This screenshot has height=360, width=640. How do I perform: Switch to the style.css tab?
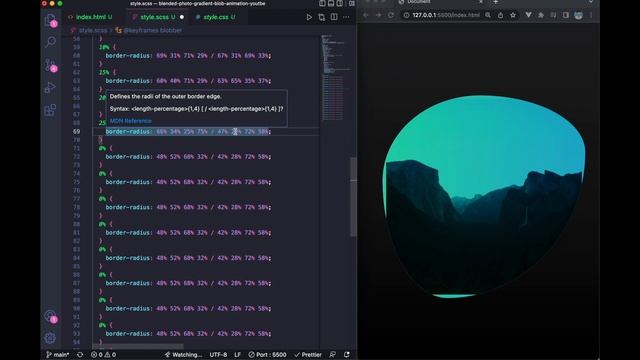pos(216,17)
